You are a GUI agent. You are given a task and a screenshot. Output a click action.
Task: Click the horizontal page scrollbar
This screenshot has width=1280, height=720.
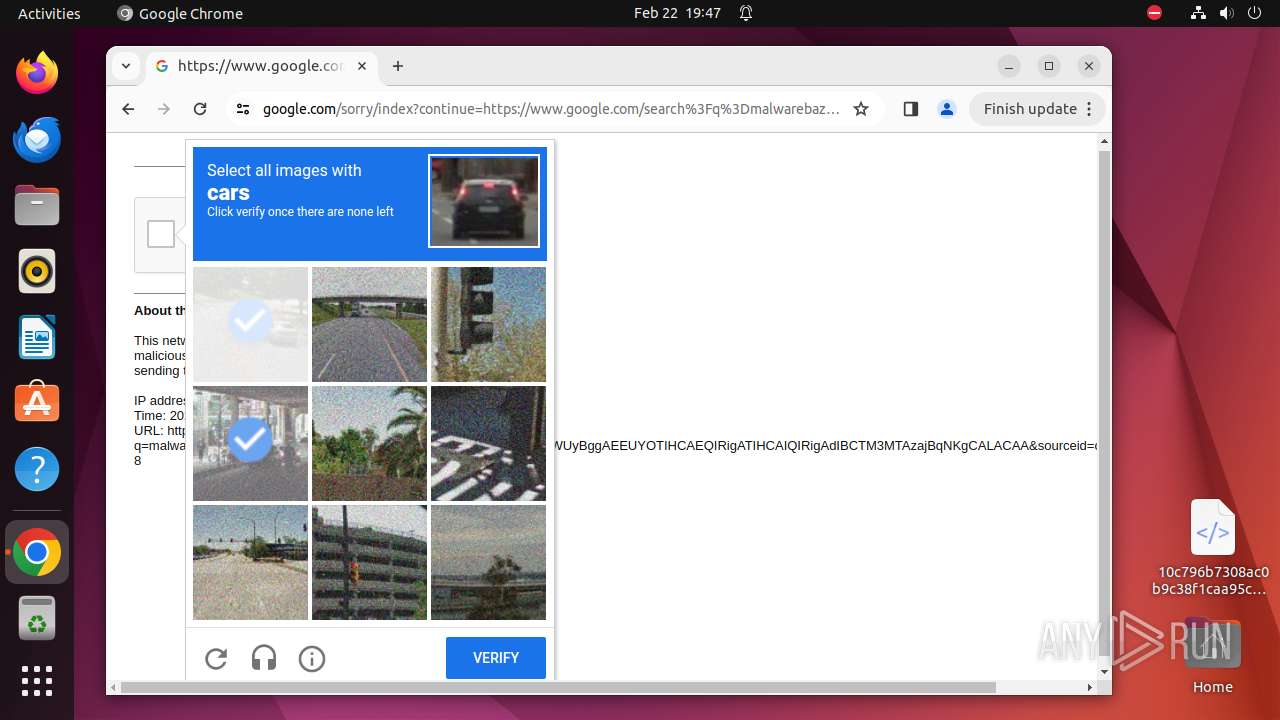pyautogui.click(x=558, y=687)
